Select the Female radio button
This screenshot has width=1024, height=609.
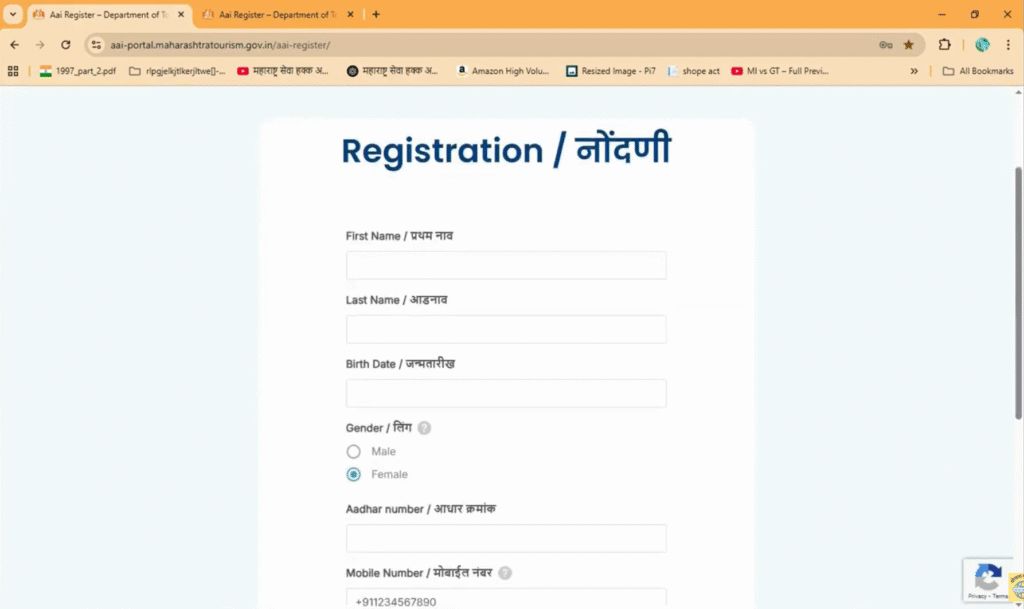click(x=353, y=474)
